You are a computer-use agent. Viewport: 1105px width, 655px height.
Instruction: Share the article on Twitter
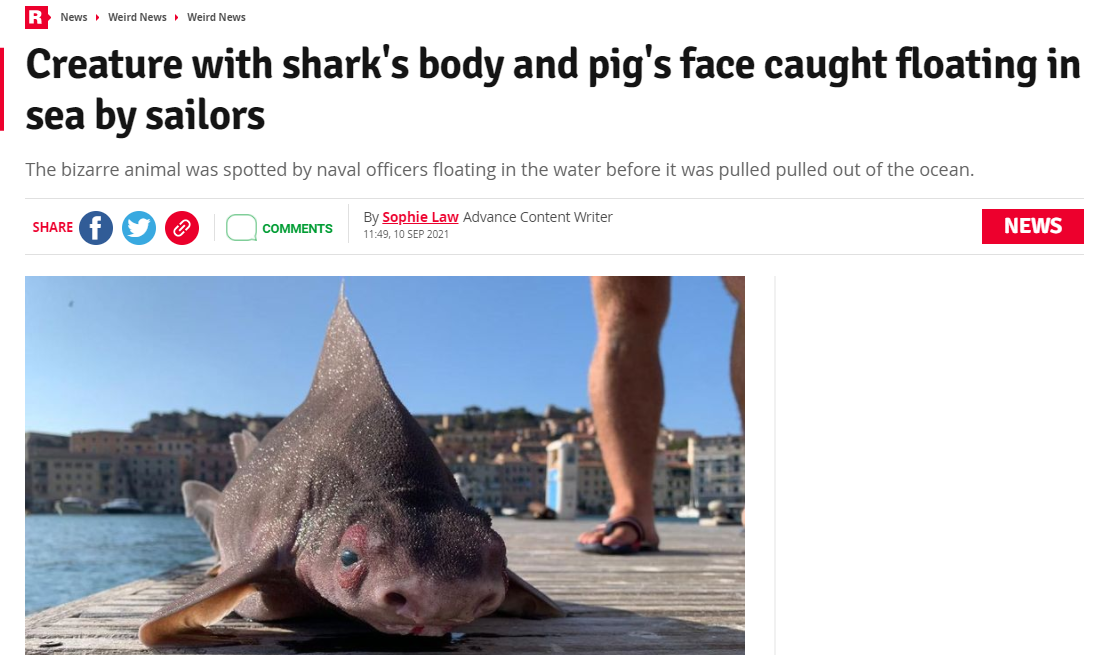click(139, 228)
